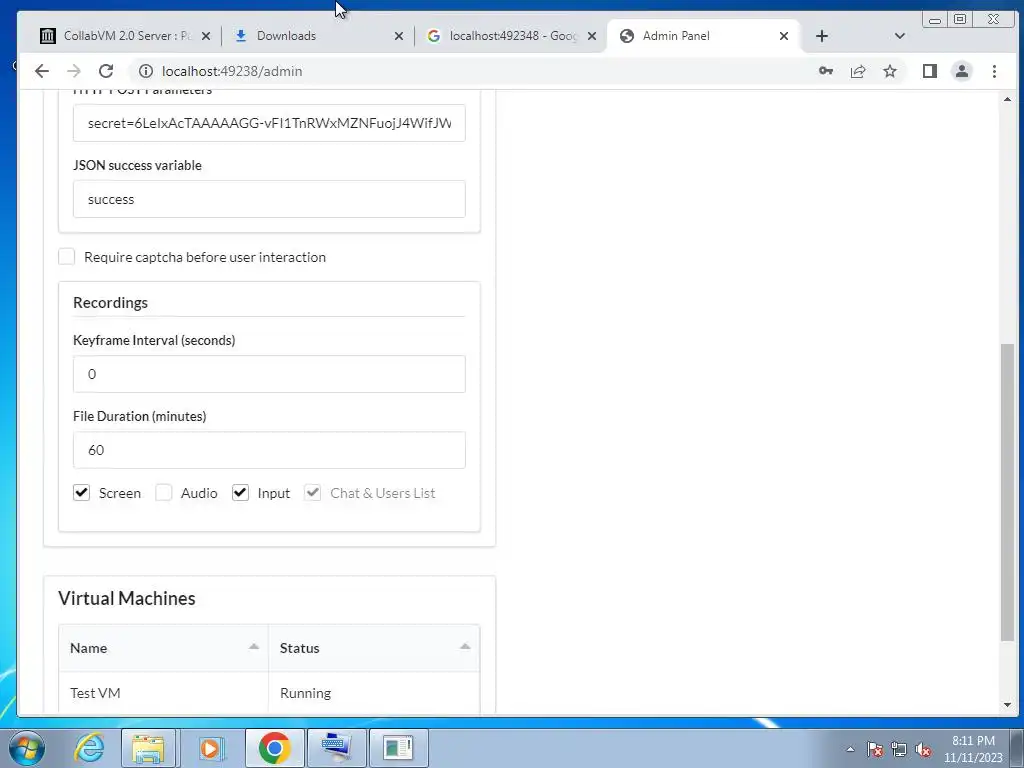Click the File Duration minutes field
The width and height of the screenshot is (1024, 768).
coord(269,450)
